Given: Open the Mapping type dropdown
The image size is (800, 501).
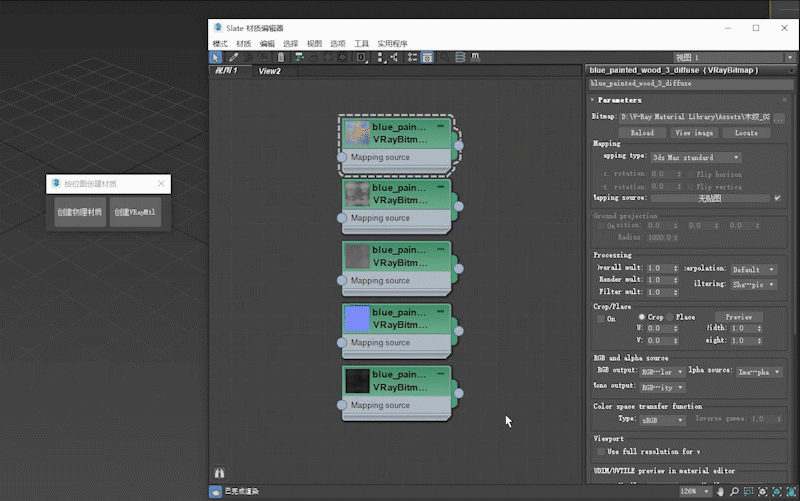Looking at the screenshot, I should click(x=695, y=157).
